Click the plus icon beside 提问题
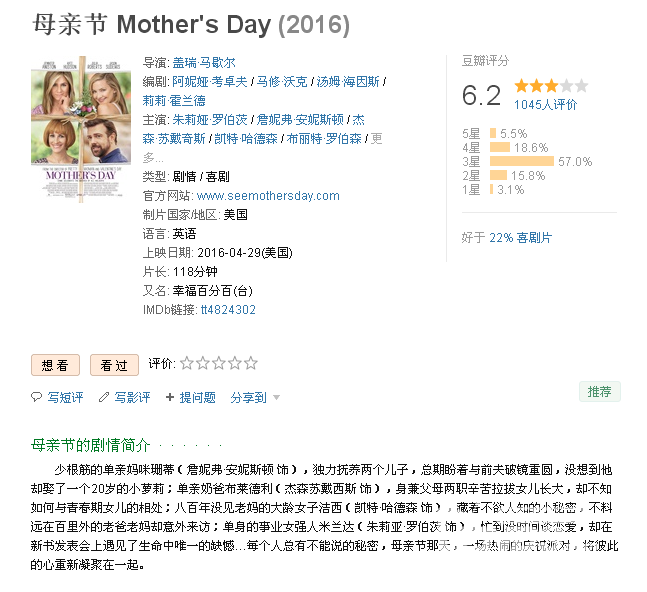Screen dimensions: 647x592 [x=170, y=397]
